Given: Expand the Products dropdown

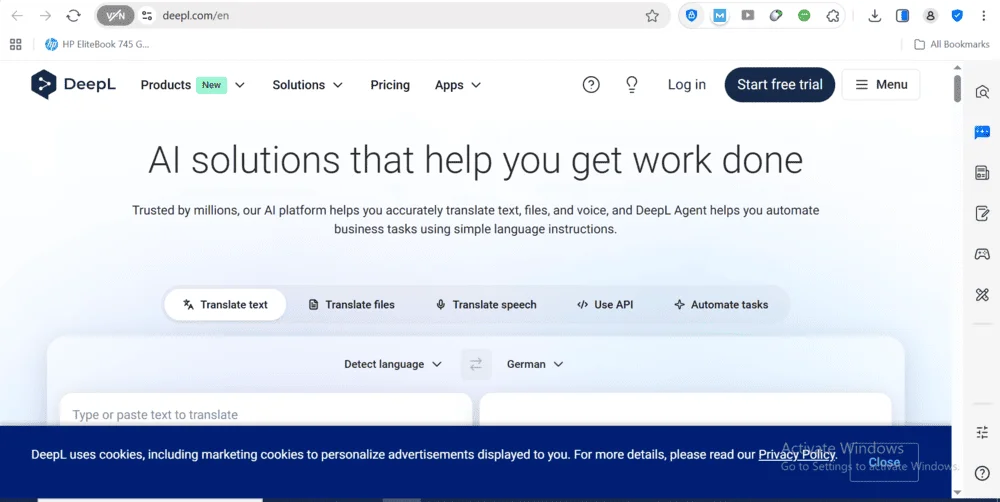Looking at the screenshot, I should tap(192, 85).
